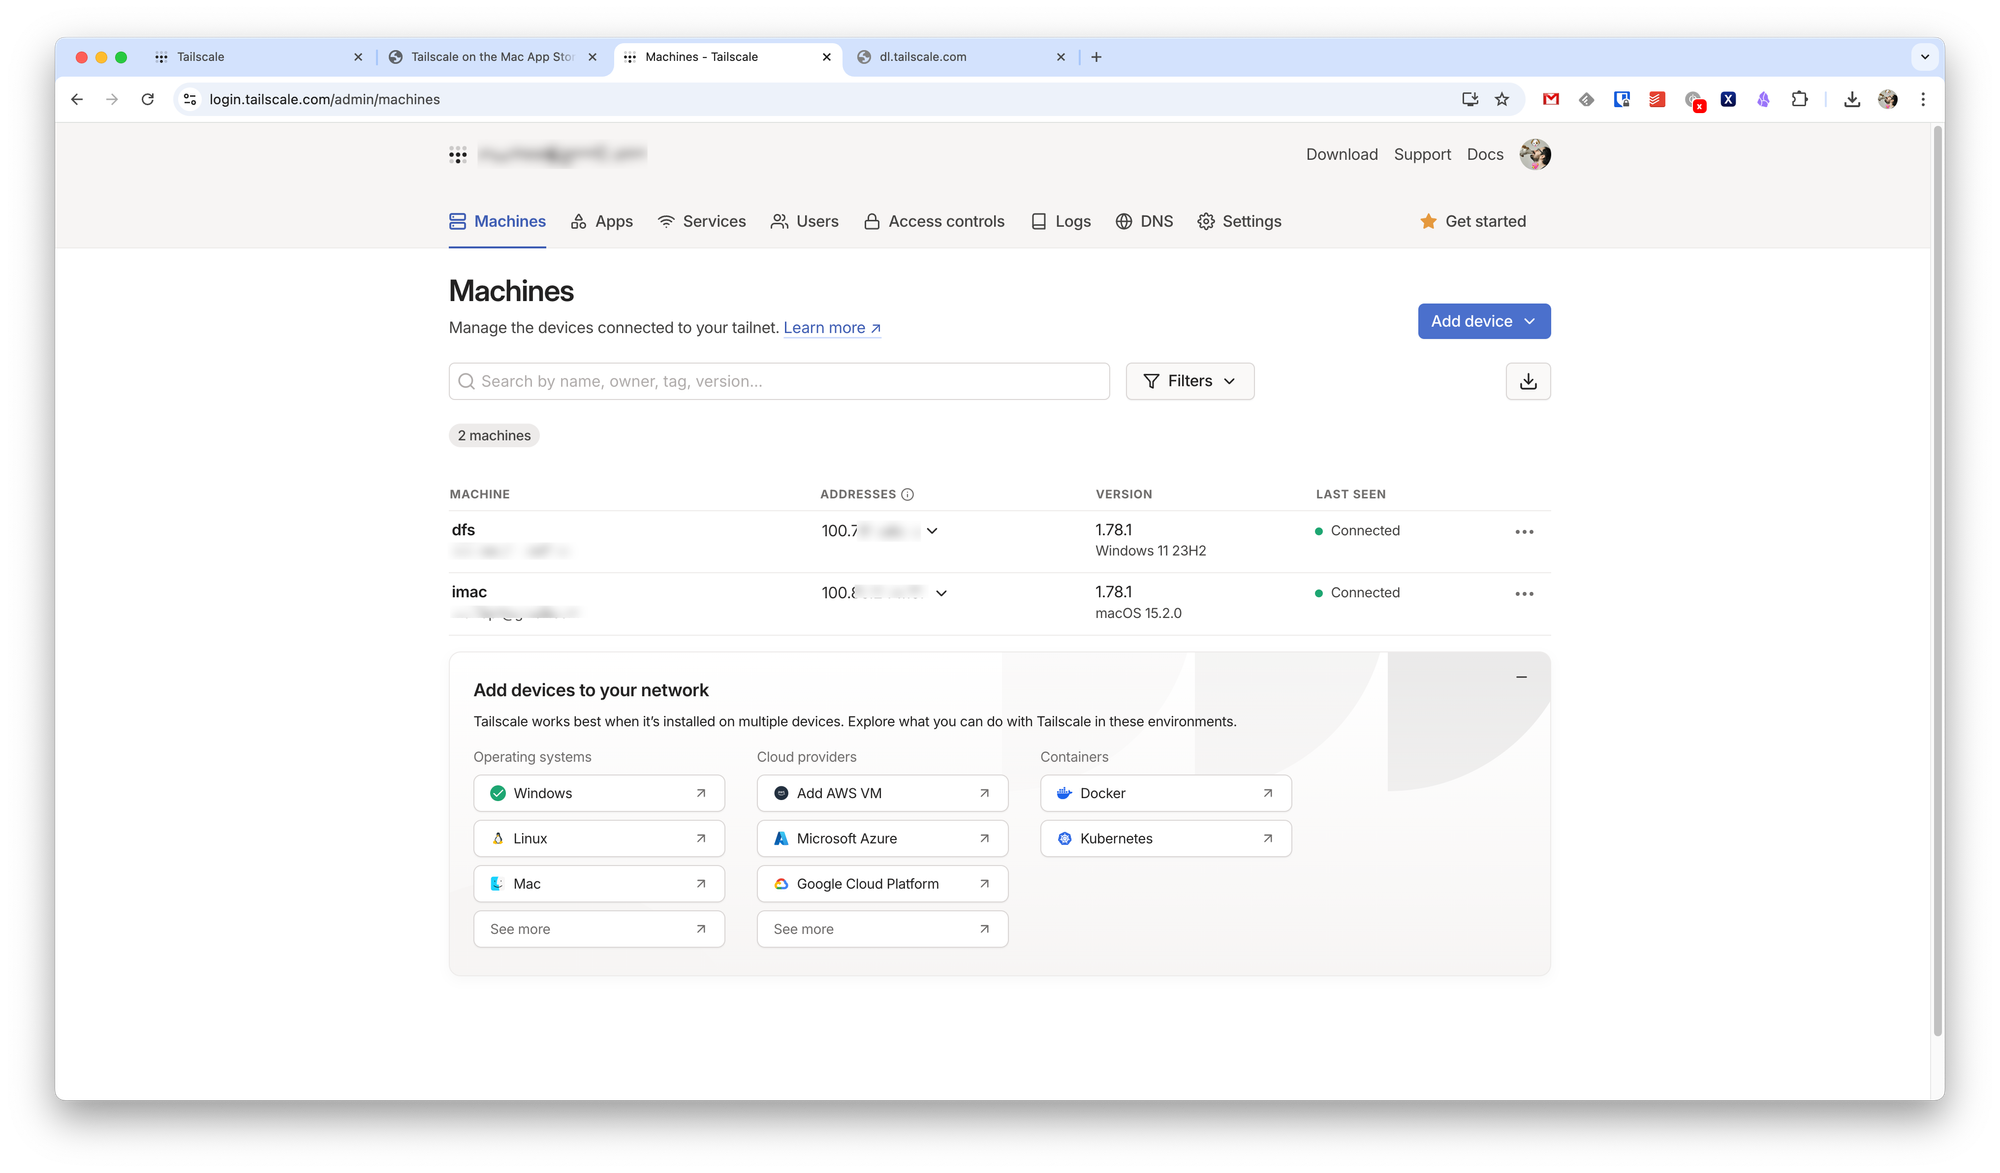Click the ADDRESSES info icon

point(907,494)
